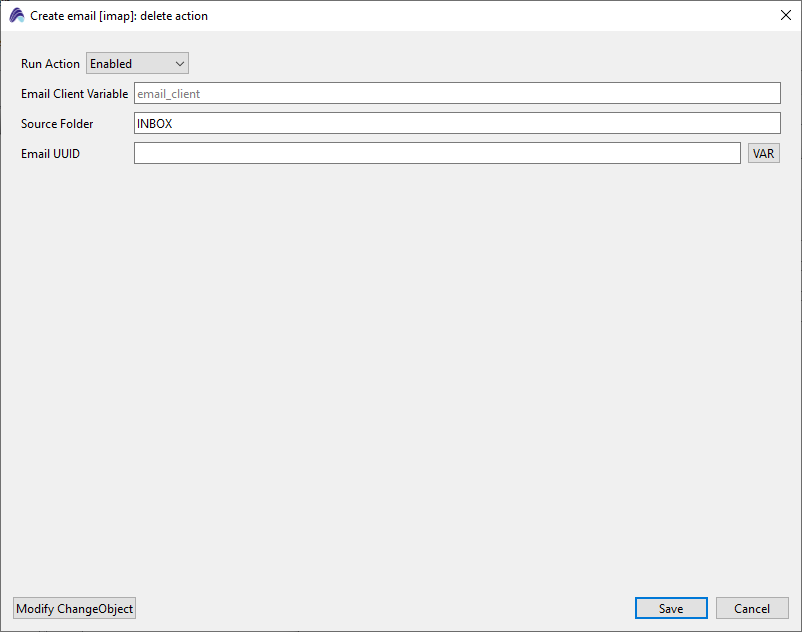Screen dimensions: 802x632
Task: Click the chevron arrow beside Enabled
Action: (x=180, y=64)
